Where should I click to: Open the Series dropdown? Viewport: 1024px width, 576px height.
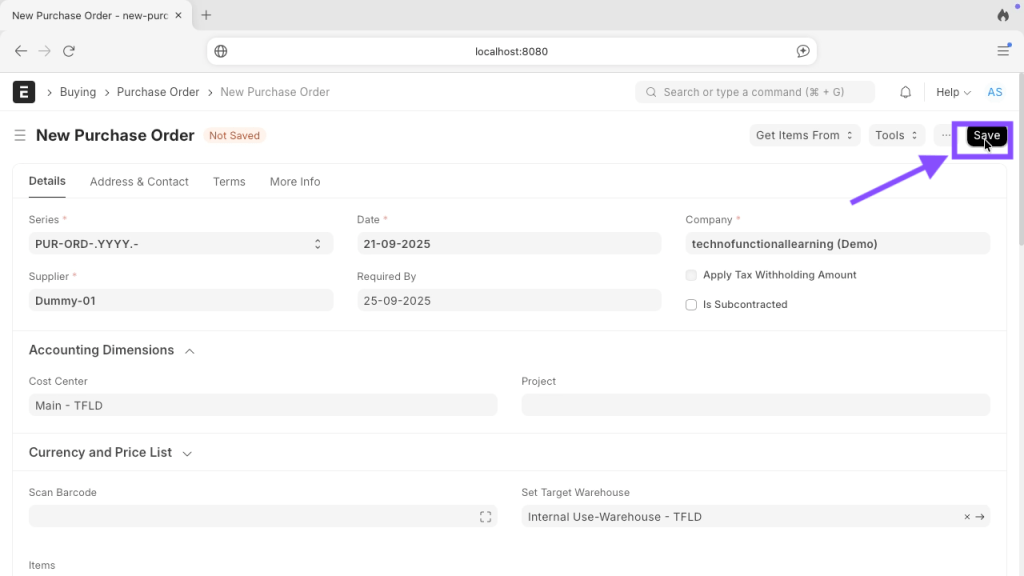pos(181,244)
